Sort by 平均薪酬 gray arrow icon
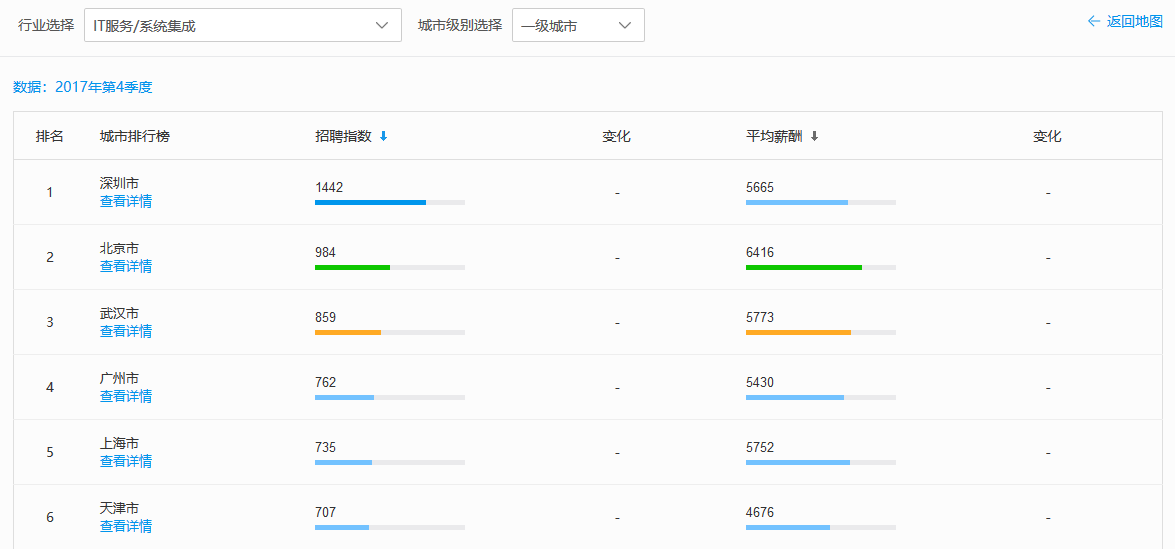 tap(815, 136)
